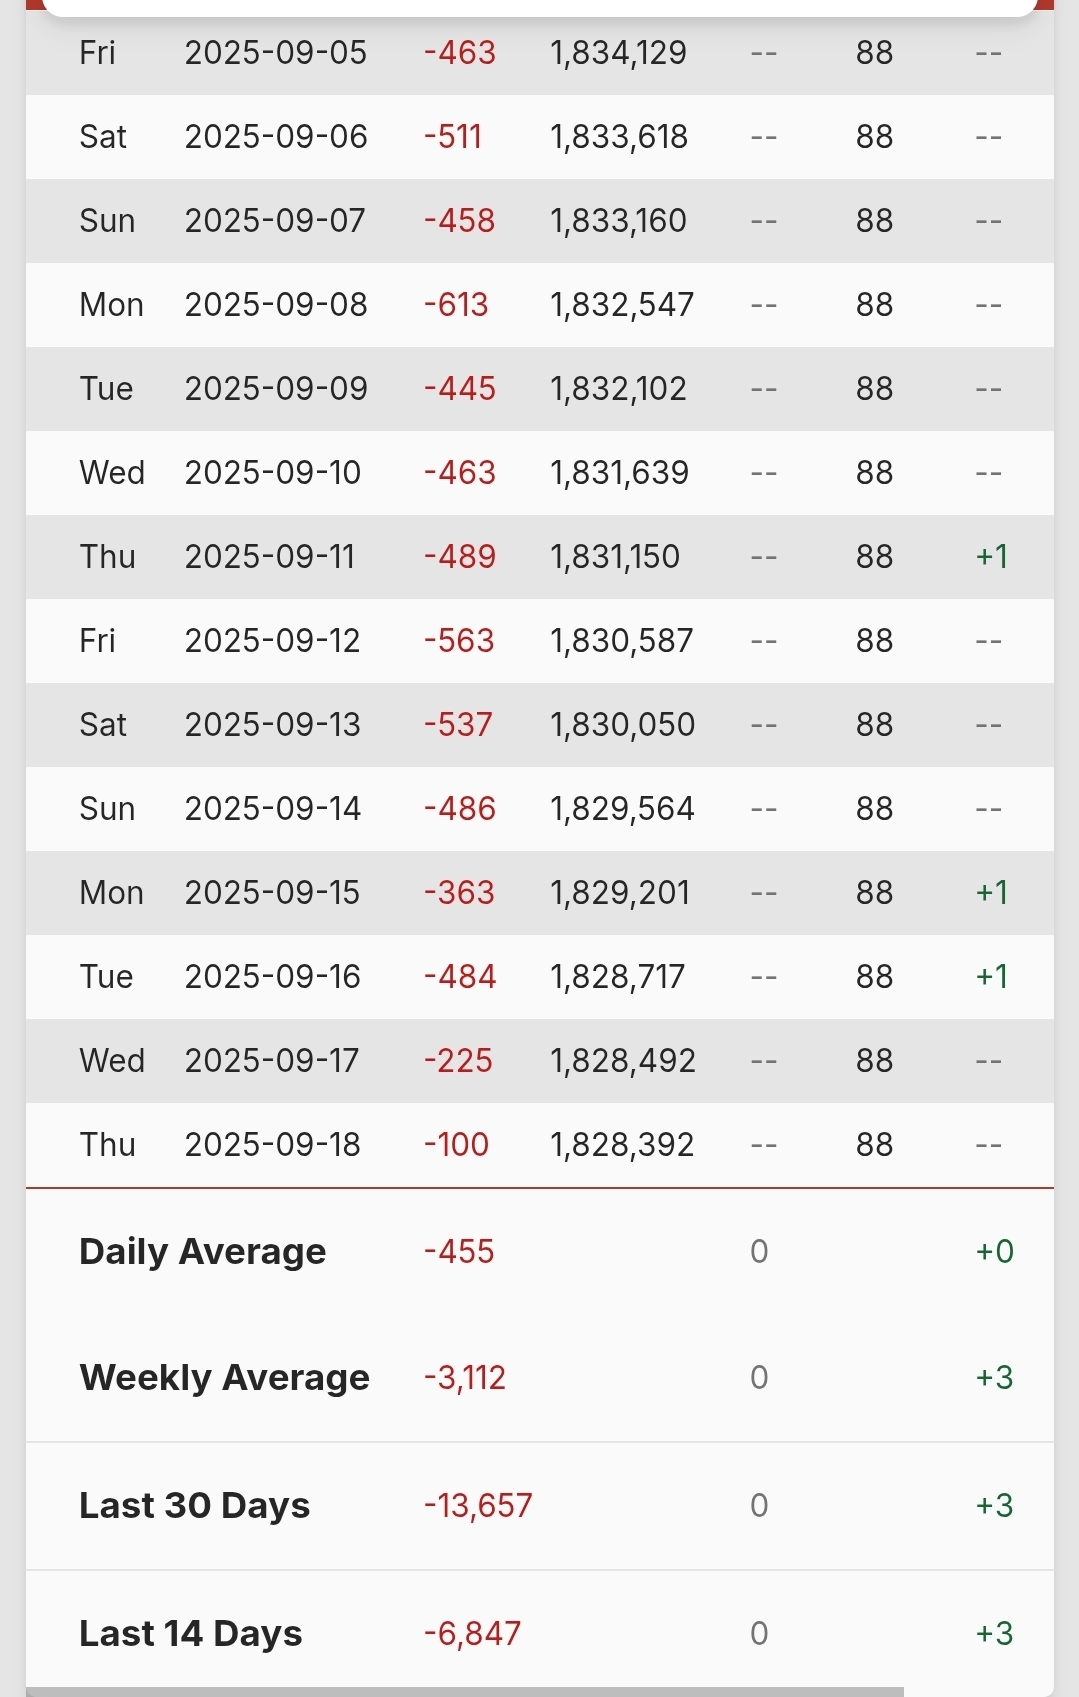Select the 1,834,129 total value
The image size is (1079, 1697).
[618, 53]
